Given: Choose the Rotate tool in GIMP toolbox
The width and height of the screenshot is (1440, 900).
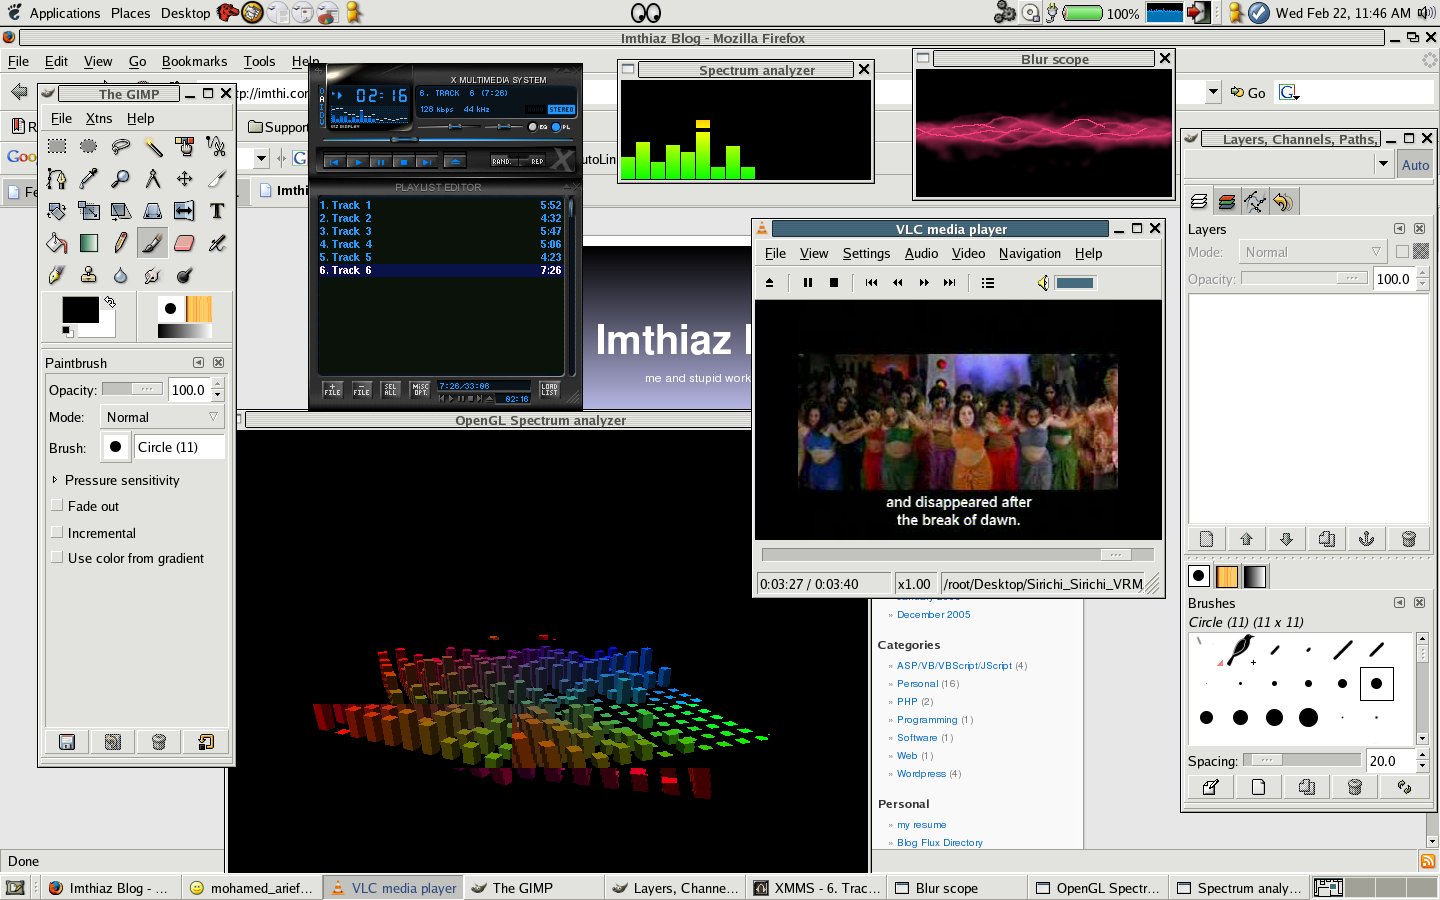Looking at the screenshot, I should (x=57, y=211).
